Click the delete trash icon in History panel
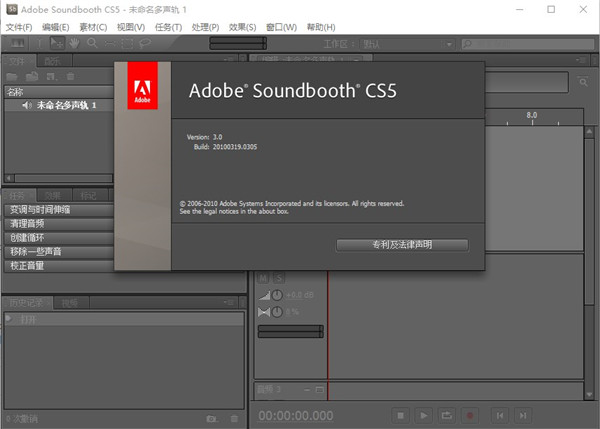The width and height of the screenshot is (600, 429). pyautogui.click(x=234, y=418)
